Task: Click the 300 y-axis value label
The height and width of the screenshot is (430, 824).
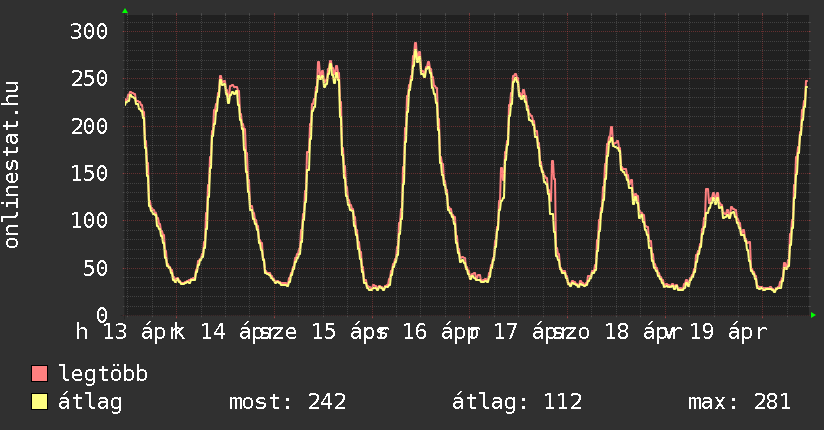Action: [87, 31]
